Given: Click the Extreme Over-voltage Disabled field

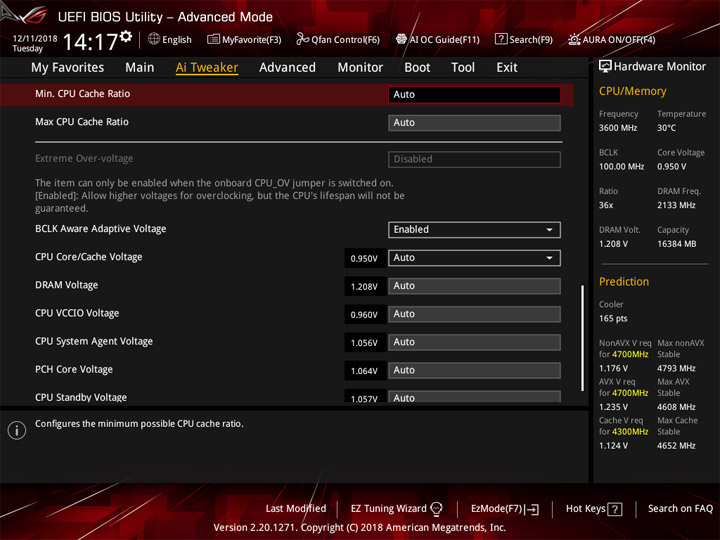Looking at the screenshot, I should coord(474,159).
